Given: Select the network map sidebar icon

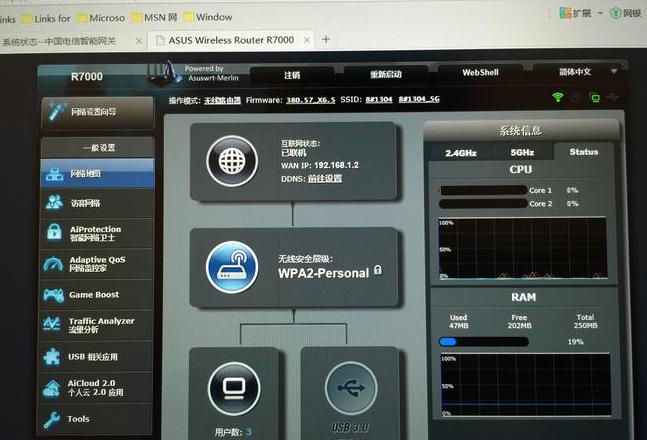Looking at the screenshot, I should (x=54, y=174).
